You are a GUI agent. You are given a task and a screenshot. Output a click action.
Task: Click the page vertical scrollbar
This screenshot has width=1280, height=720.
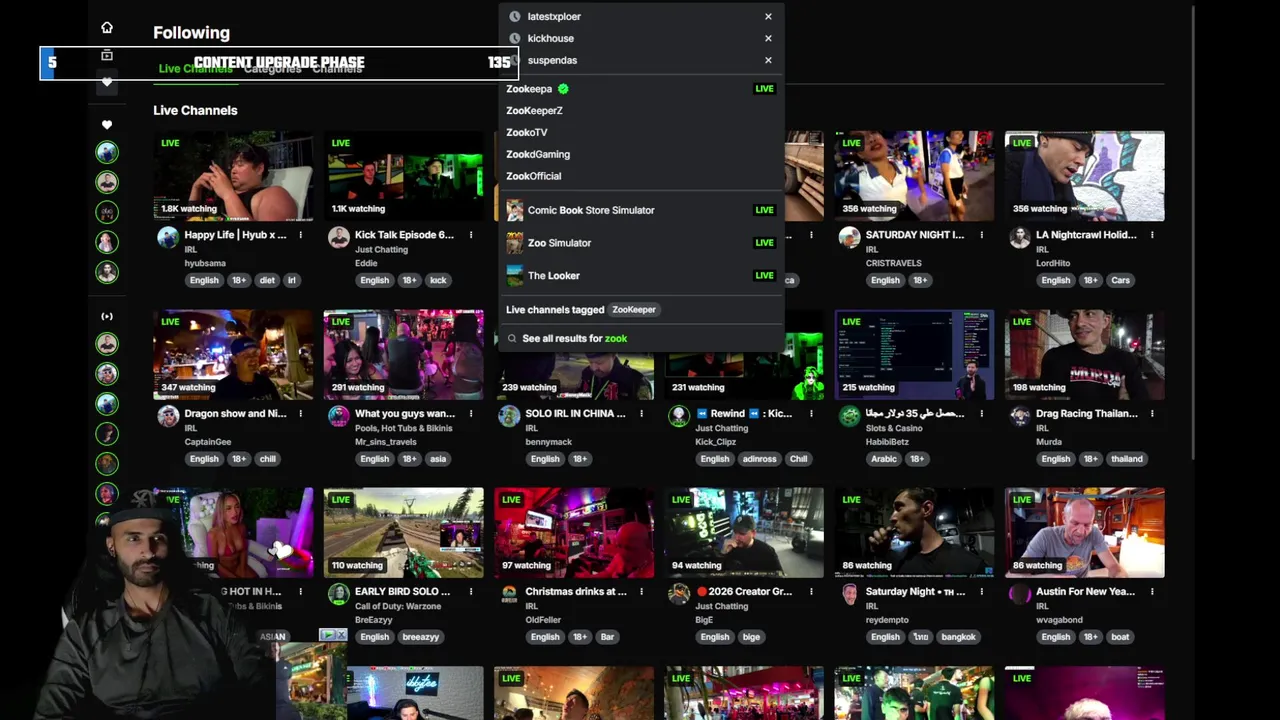point(1195,232)
